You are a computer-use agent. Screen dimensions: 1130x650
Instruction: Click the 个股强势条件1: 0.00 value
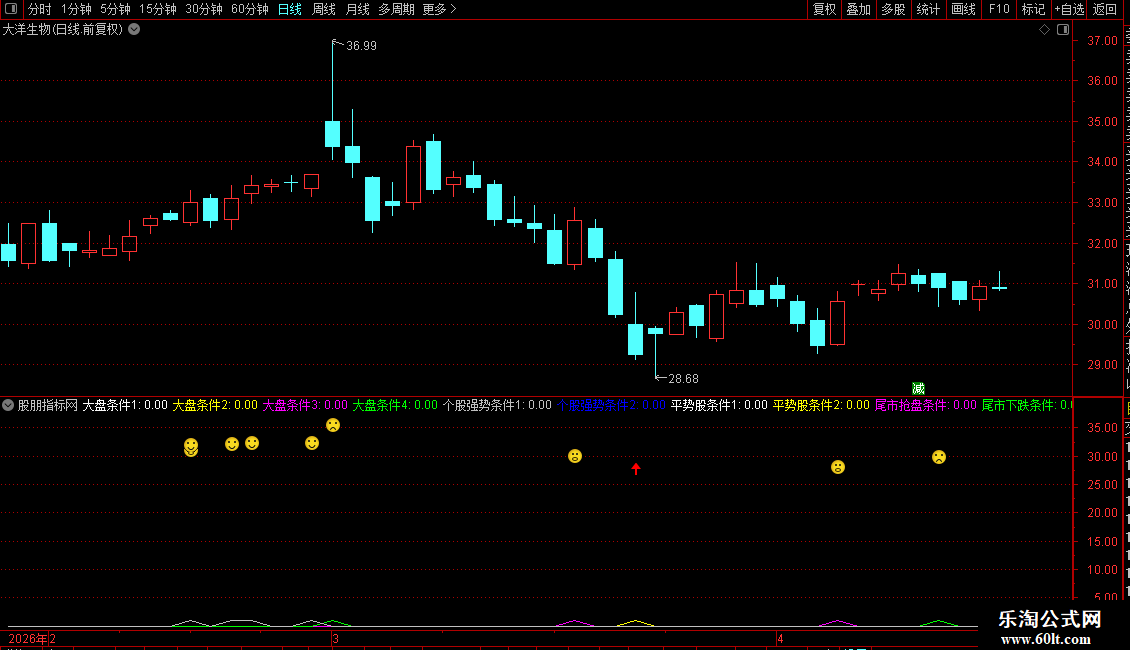click(x=497, y=405)
